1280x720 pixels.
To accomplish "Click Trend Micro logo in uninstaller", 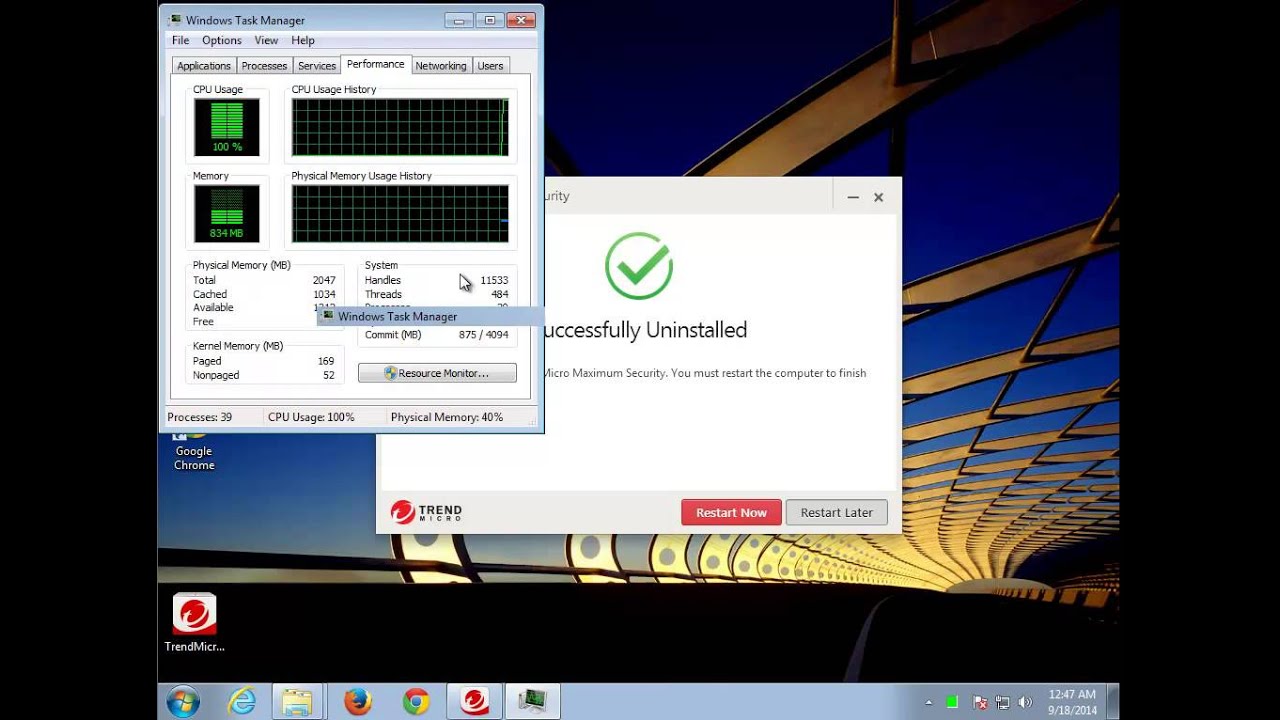I will tap(427, 512).
